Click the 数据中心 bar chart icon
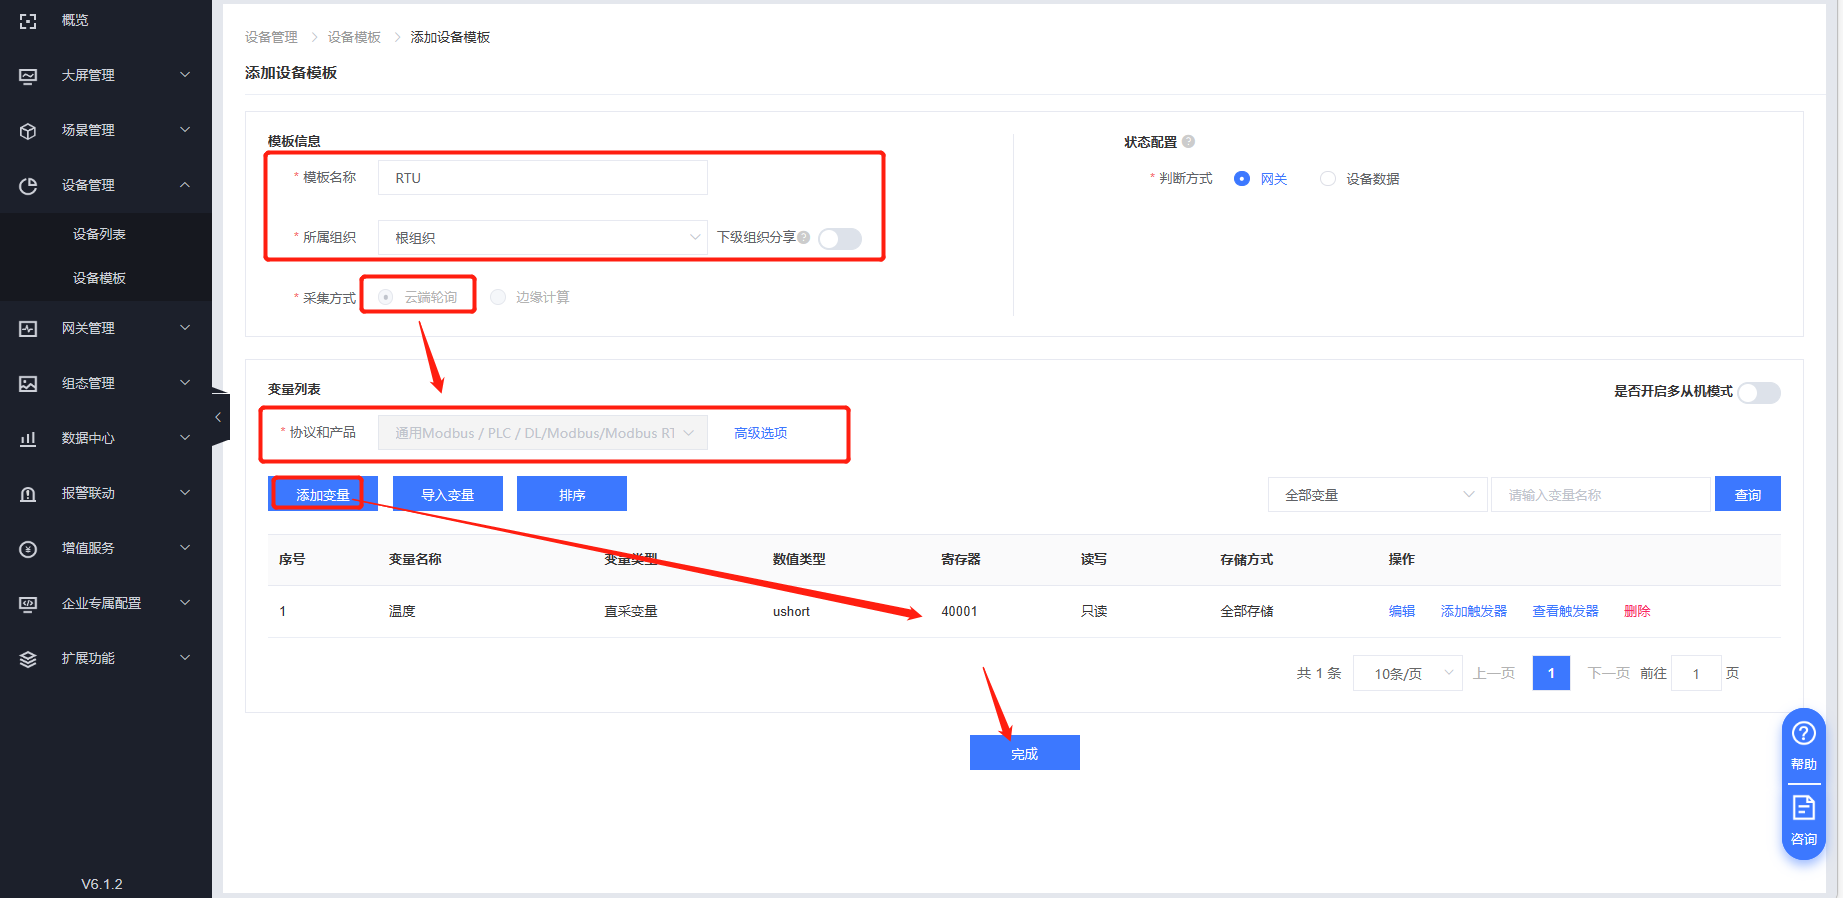Image resolution: width=1843 pixels, height=898 pixels. tap(28, 439)
